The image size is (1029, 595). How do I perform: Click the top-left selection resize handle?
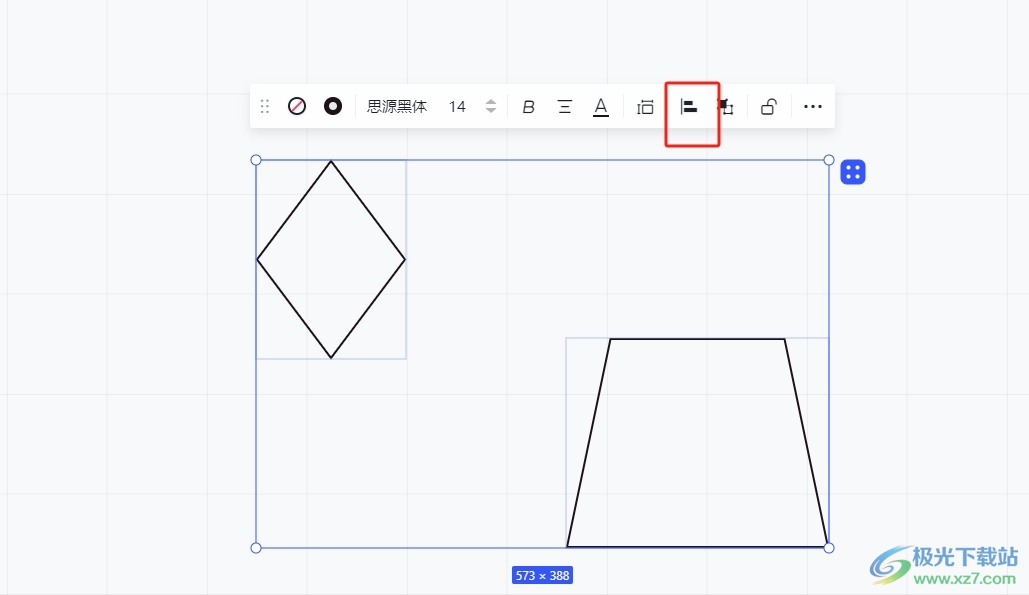coord(256,160)
